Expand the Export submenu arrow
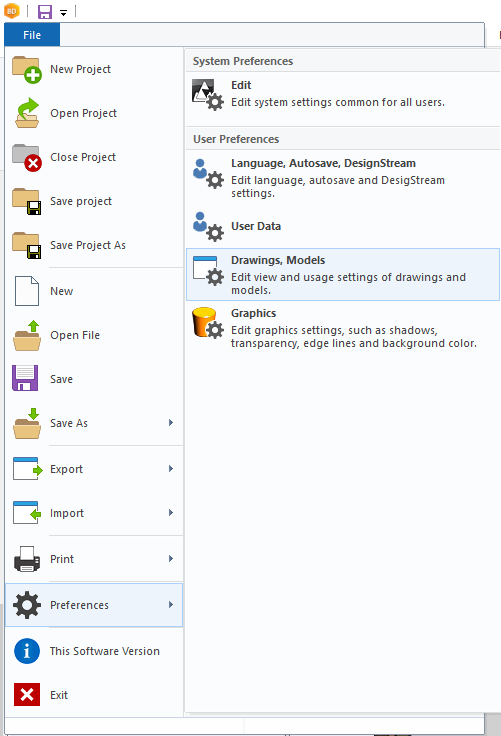Image resolution: width=501 pixels, height=736 pixels. pos(171,469)
